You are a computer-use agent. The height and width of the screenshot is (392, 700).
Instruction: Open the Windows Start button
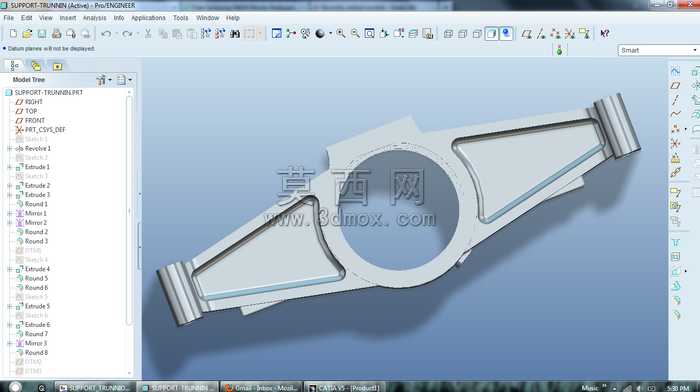[x=15, y=387]
